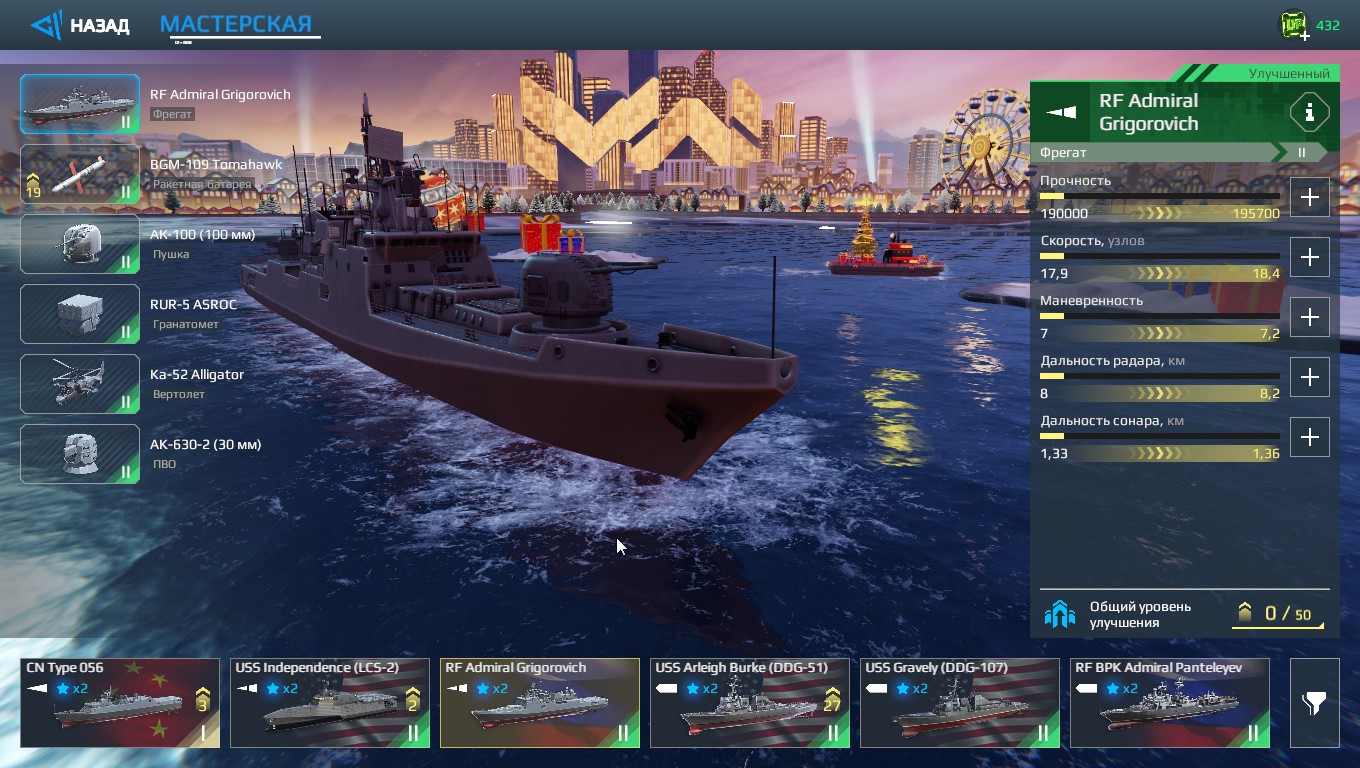Upgrade Маневренность with plus button
1360x768 pixels.
point(1310,317)
